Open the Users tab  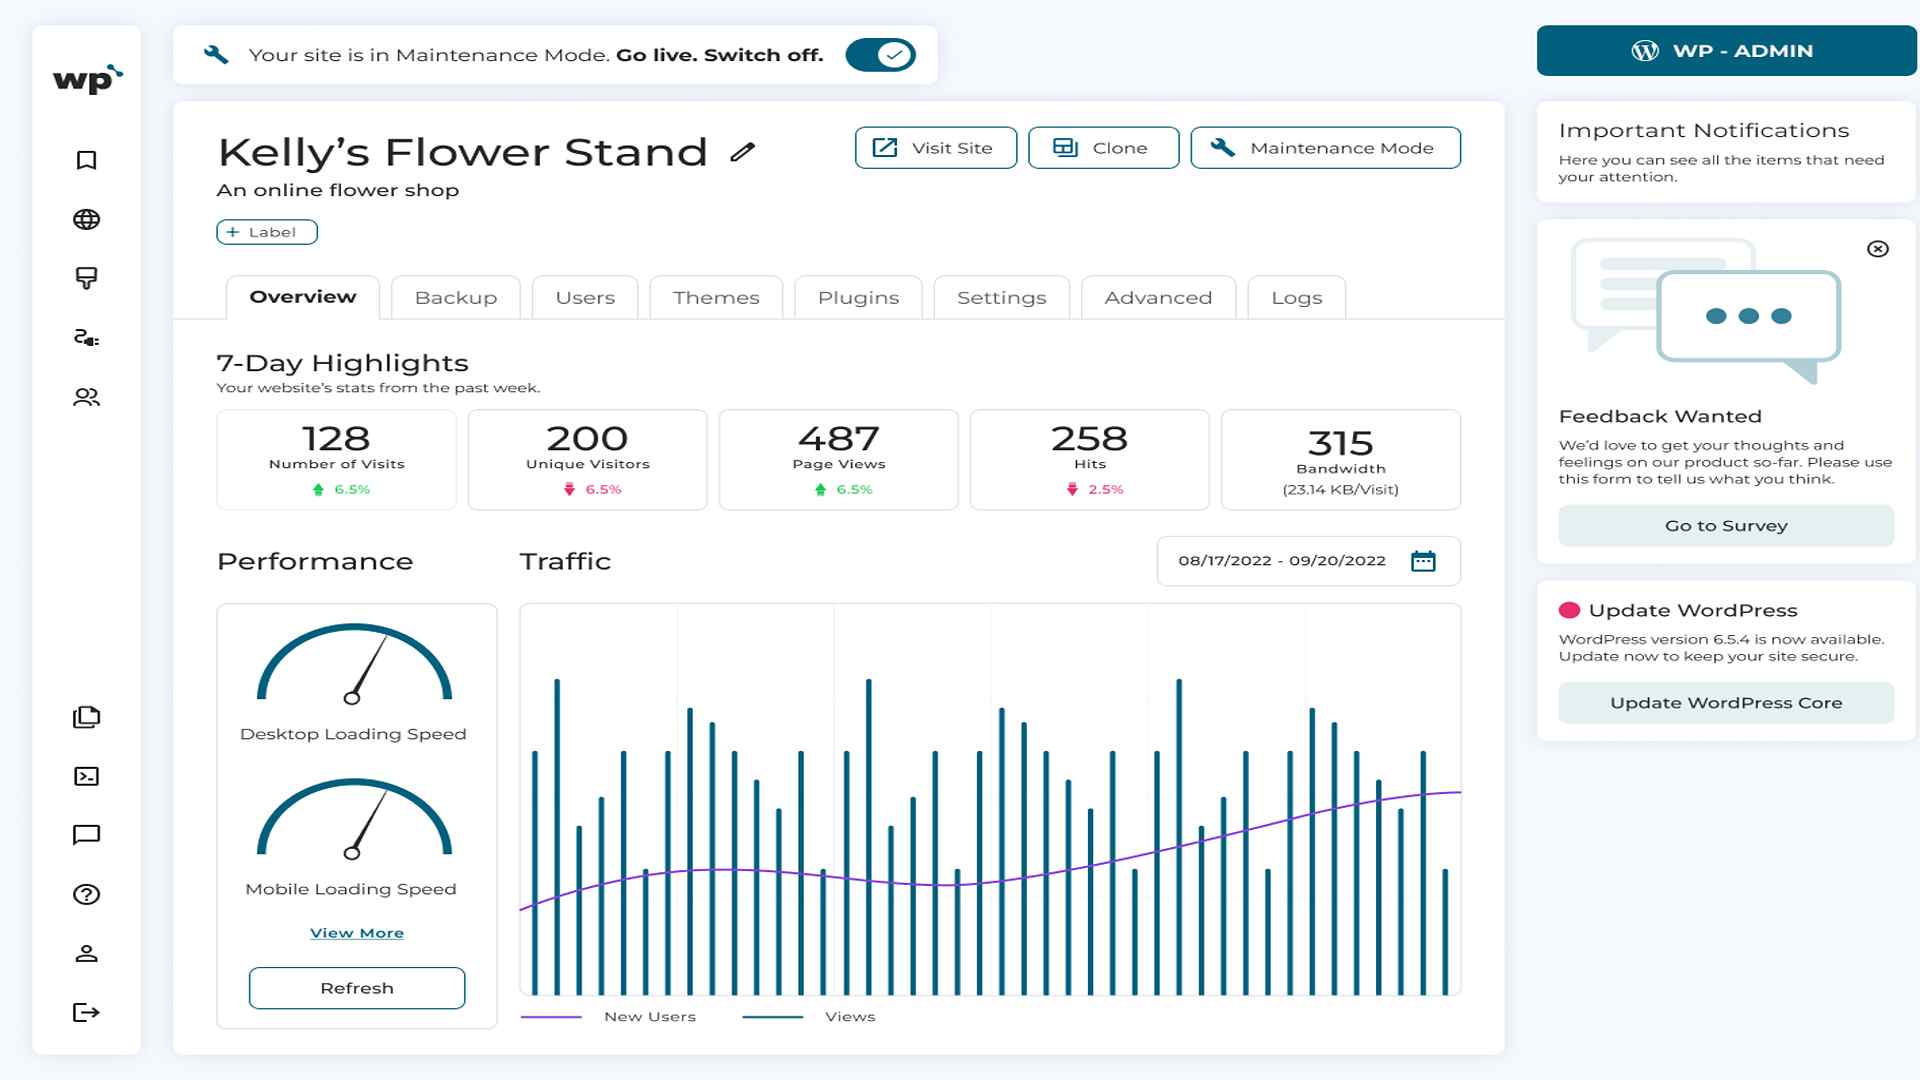pos(585,298)
